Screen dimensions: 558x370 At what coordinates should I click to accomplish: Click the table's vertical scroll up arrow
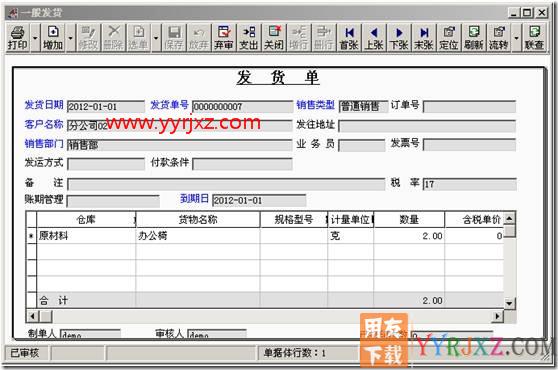(x=510, y=218)
